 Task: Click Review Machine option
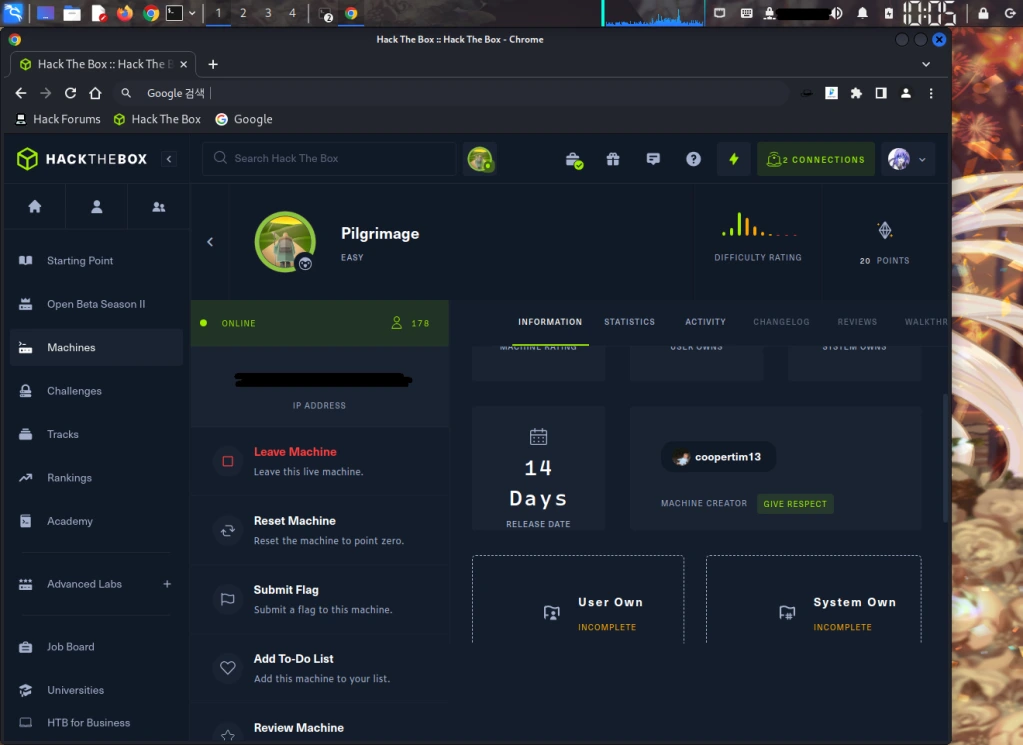tap(320, 728)
